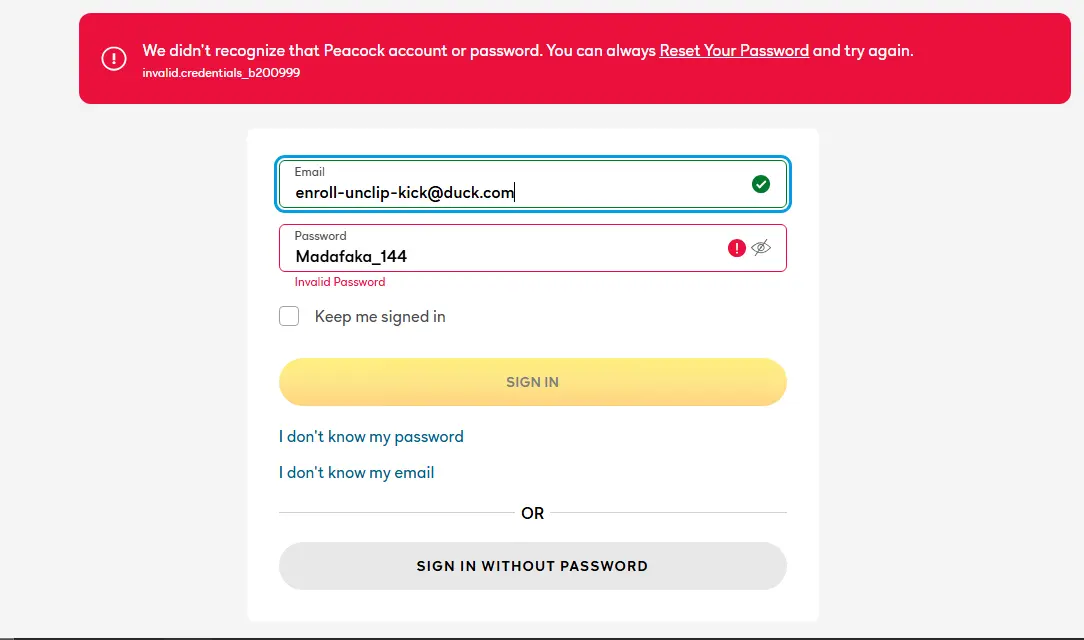This screenshot has width=1084, height=640.
Task: Click the 'Password' field label
Action: (320, 236)
